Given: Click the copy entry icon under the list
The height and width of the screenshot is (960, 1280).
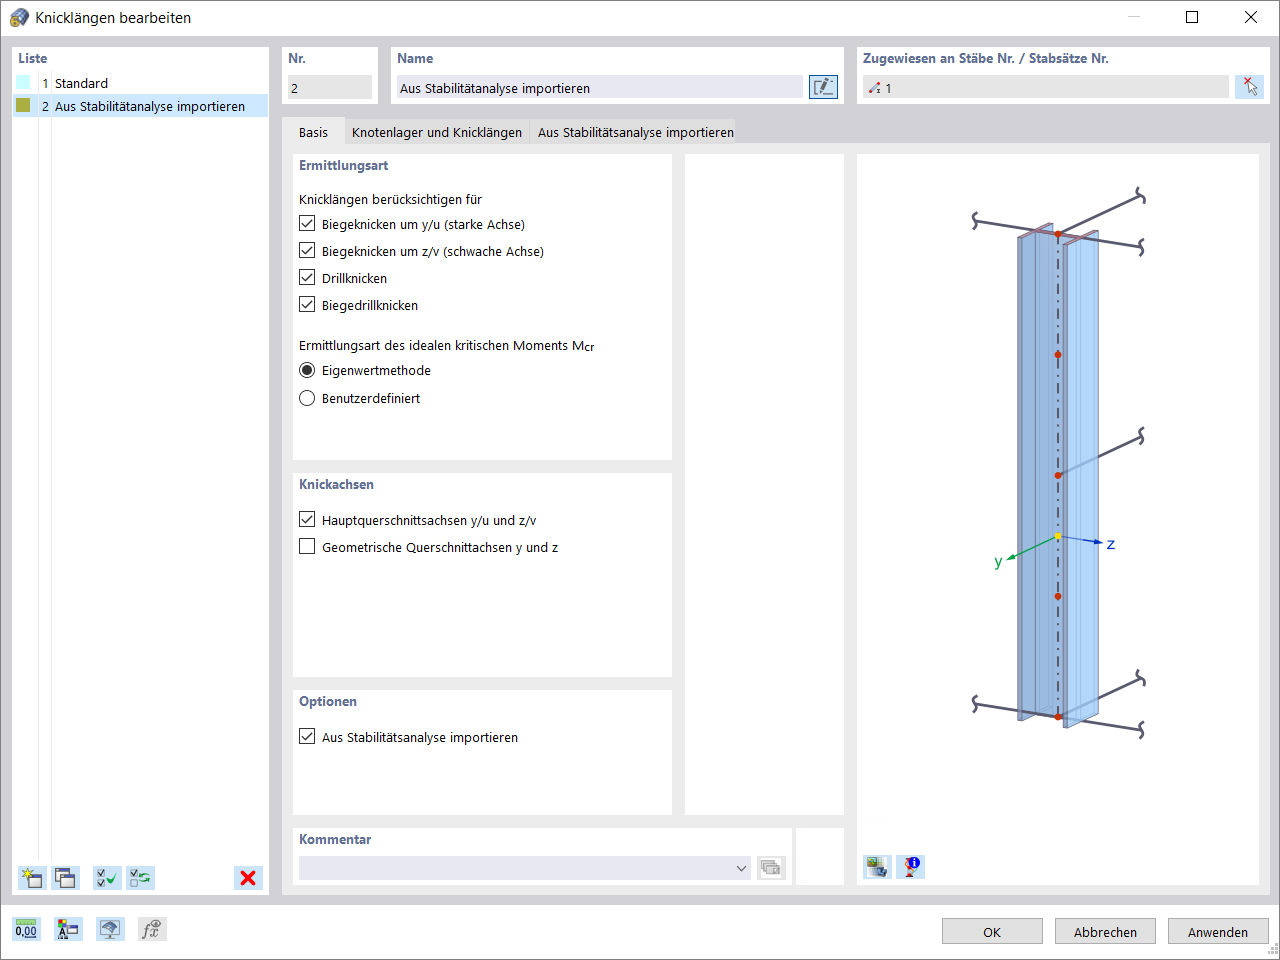Looking at the screenshot, I should [66, 878].
